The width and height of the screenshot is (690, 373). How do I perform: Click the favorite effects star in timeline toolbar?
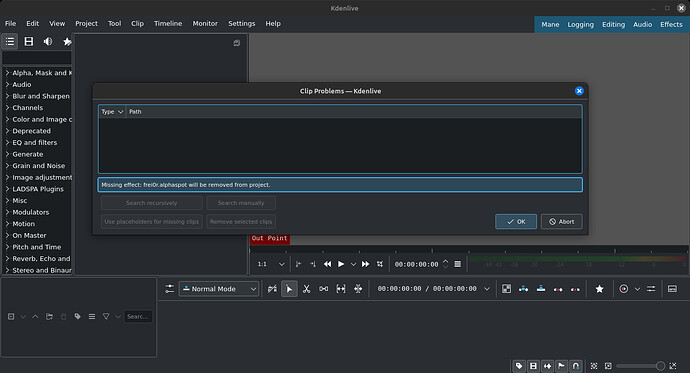pyautogui.click(x=599, y=289)
